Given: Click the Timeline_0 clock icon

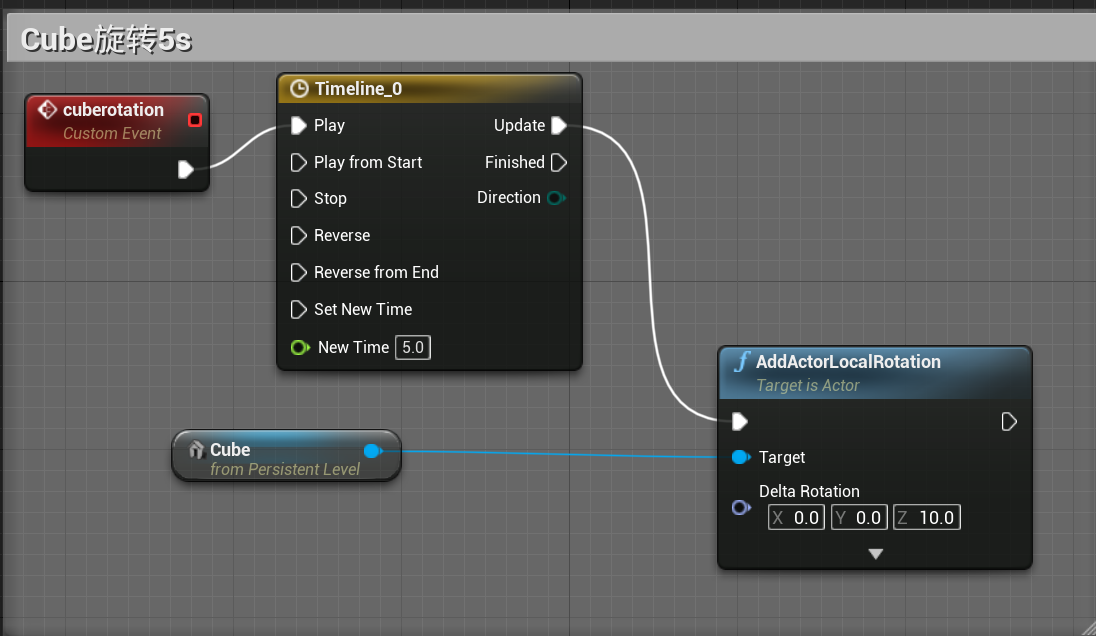Looking at the screenshot, I should point(299,89).
